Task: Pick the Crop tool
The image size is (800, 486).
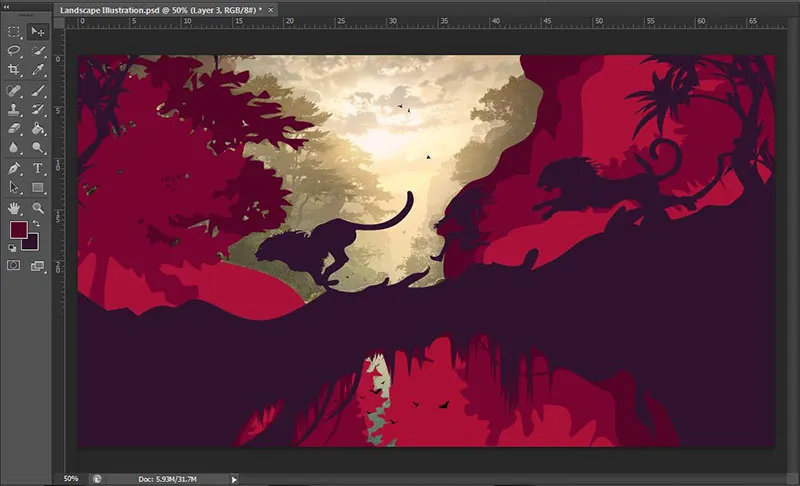Action: 14,70
